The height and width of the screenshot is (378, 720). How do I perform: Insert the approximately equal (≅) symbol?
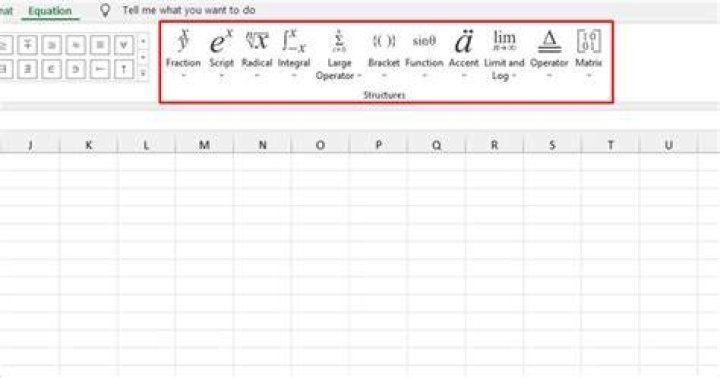[x=51, y=45]
